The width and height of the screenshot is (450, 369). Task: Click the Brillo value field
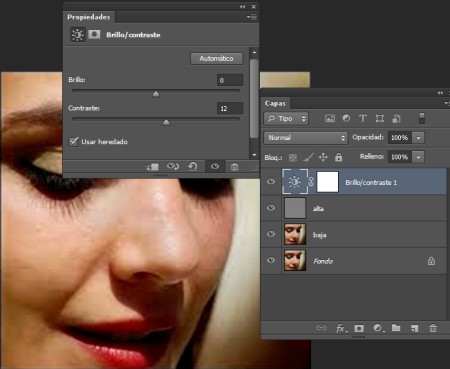click(230, 80)
